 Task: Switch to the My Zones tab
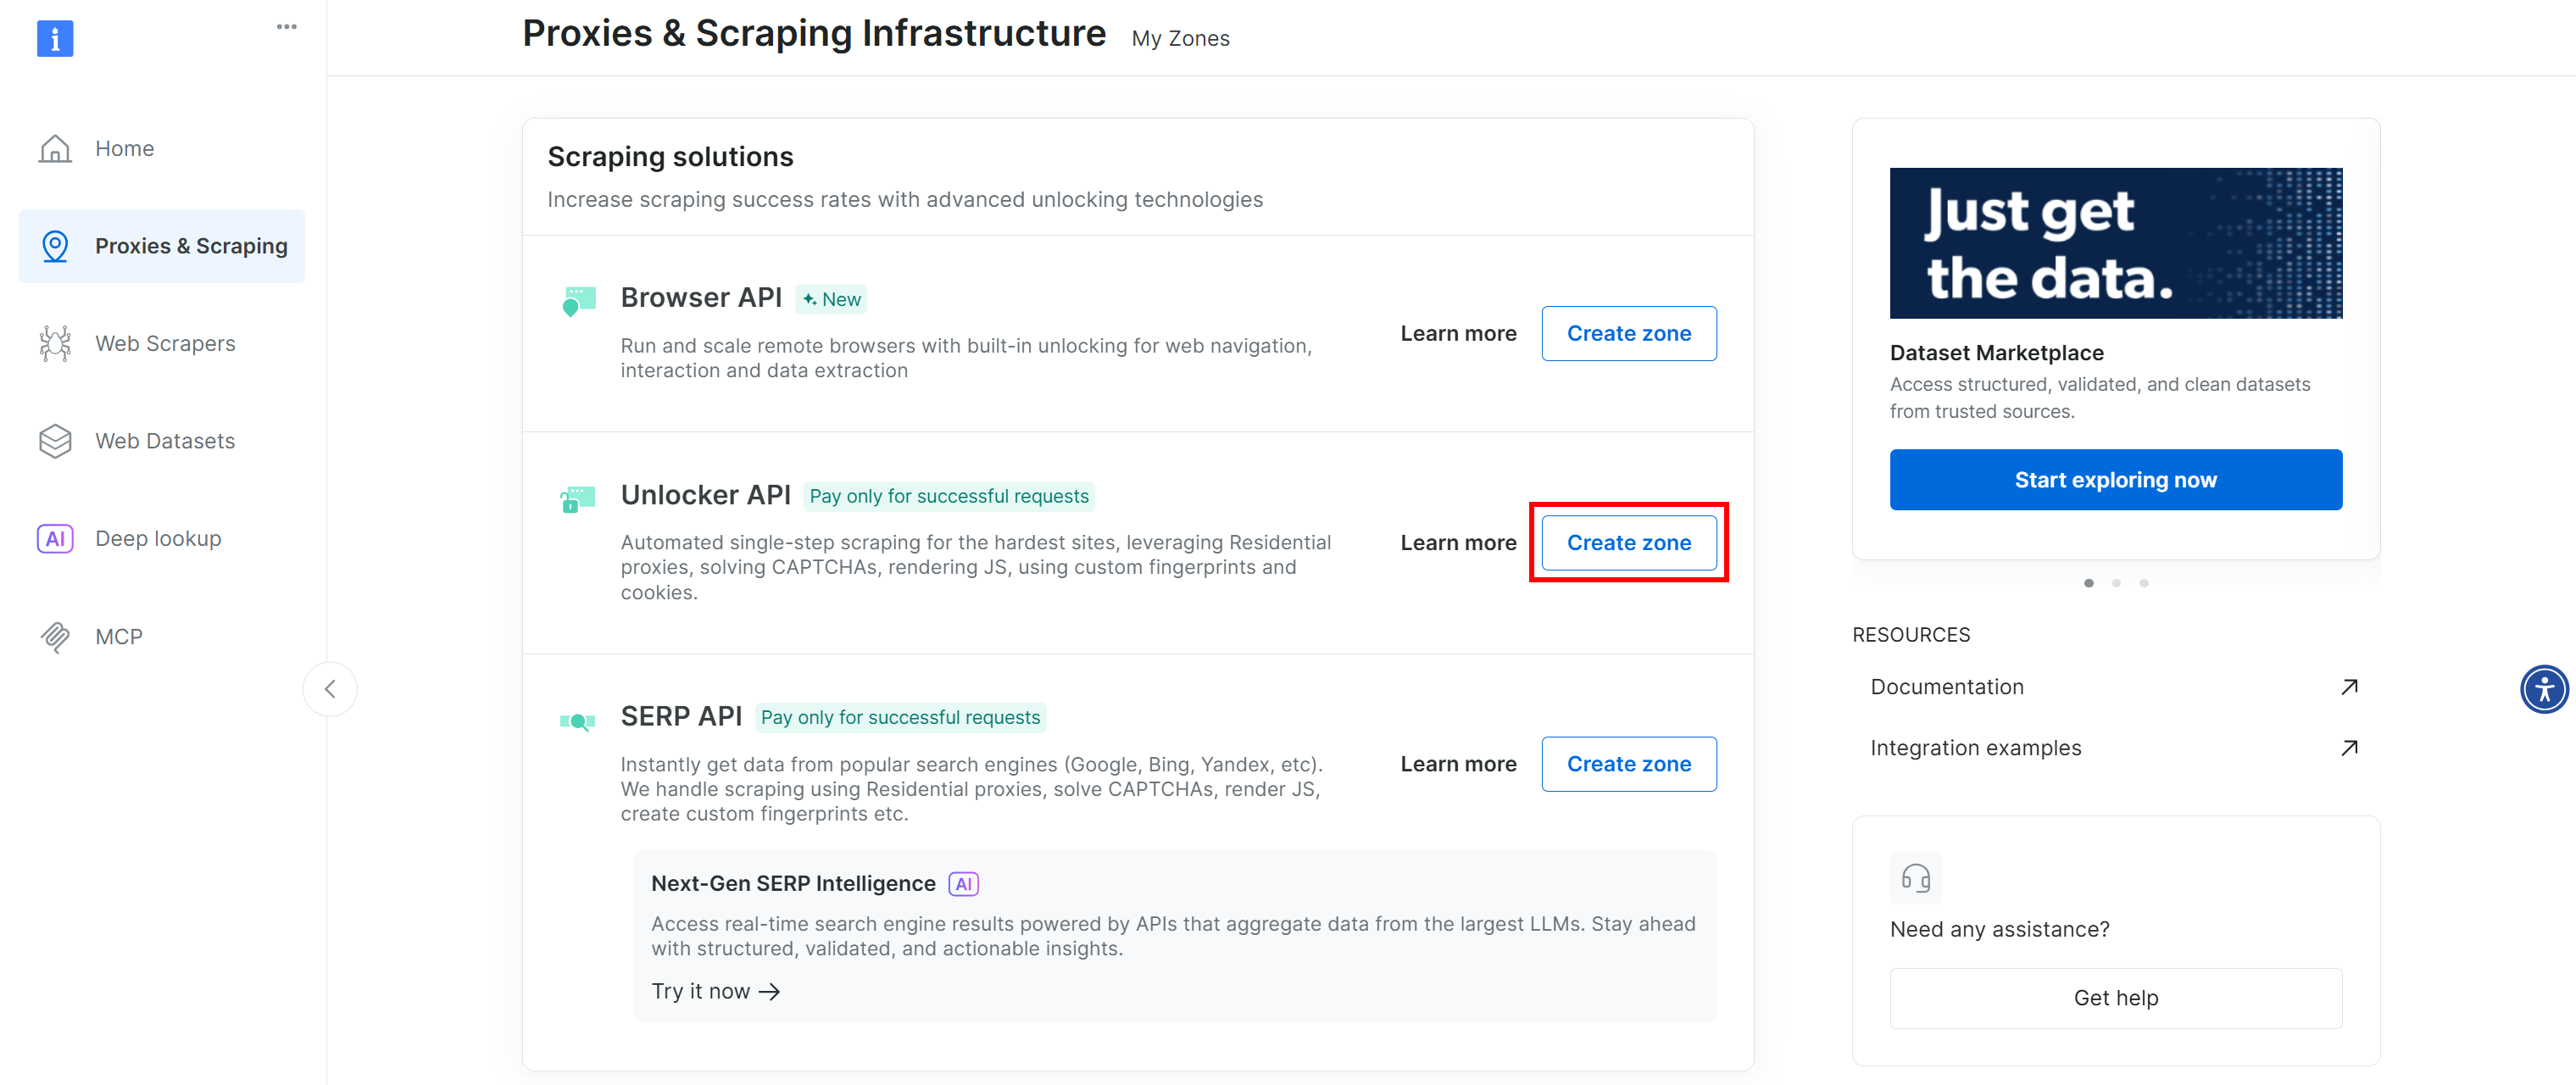click(x=1180, y=38)
